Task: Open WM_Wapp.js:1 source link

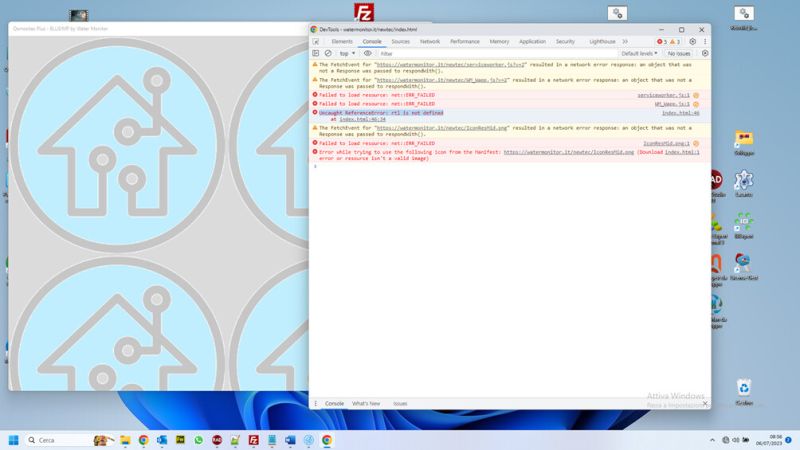Action: coord(672,104)
